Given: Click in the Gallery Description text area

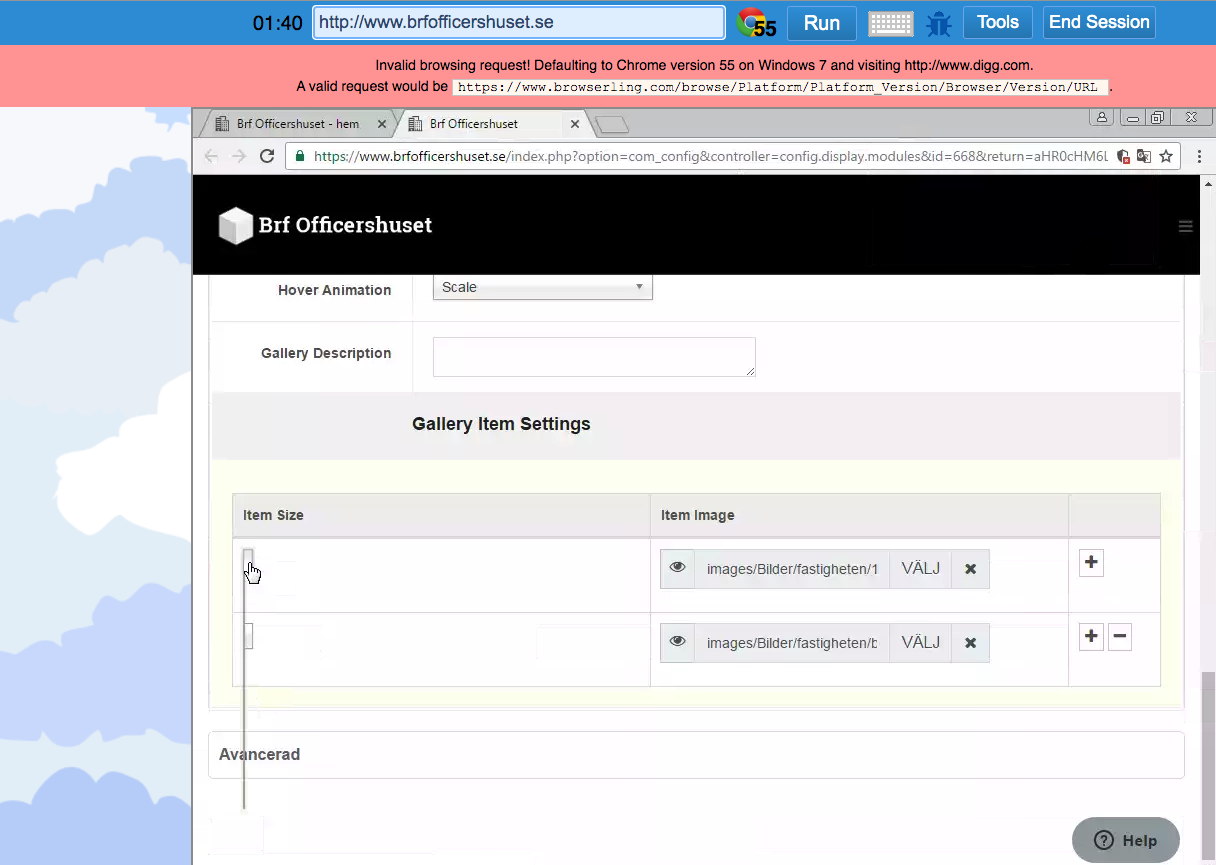Looking at the screenshot, I should pyautogui.click(x=593, y=357).
